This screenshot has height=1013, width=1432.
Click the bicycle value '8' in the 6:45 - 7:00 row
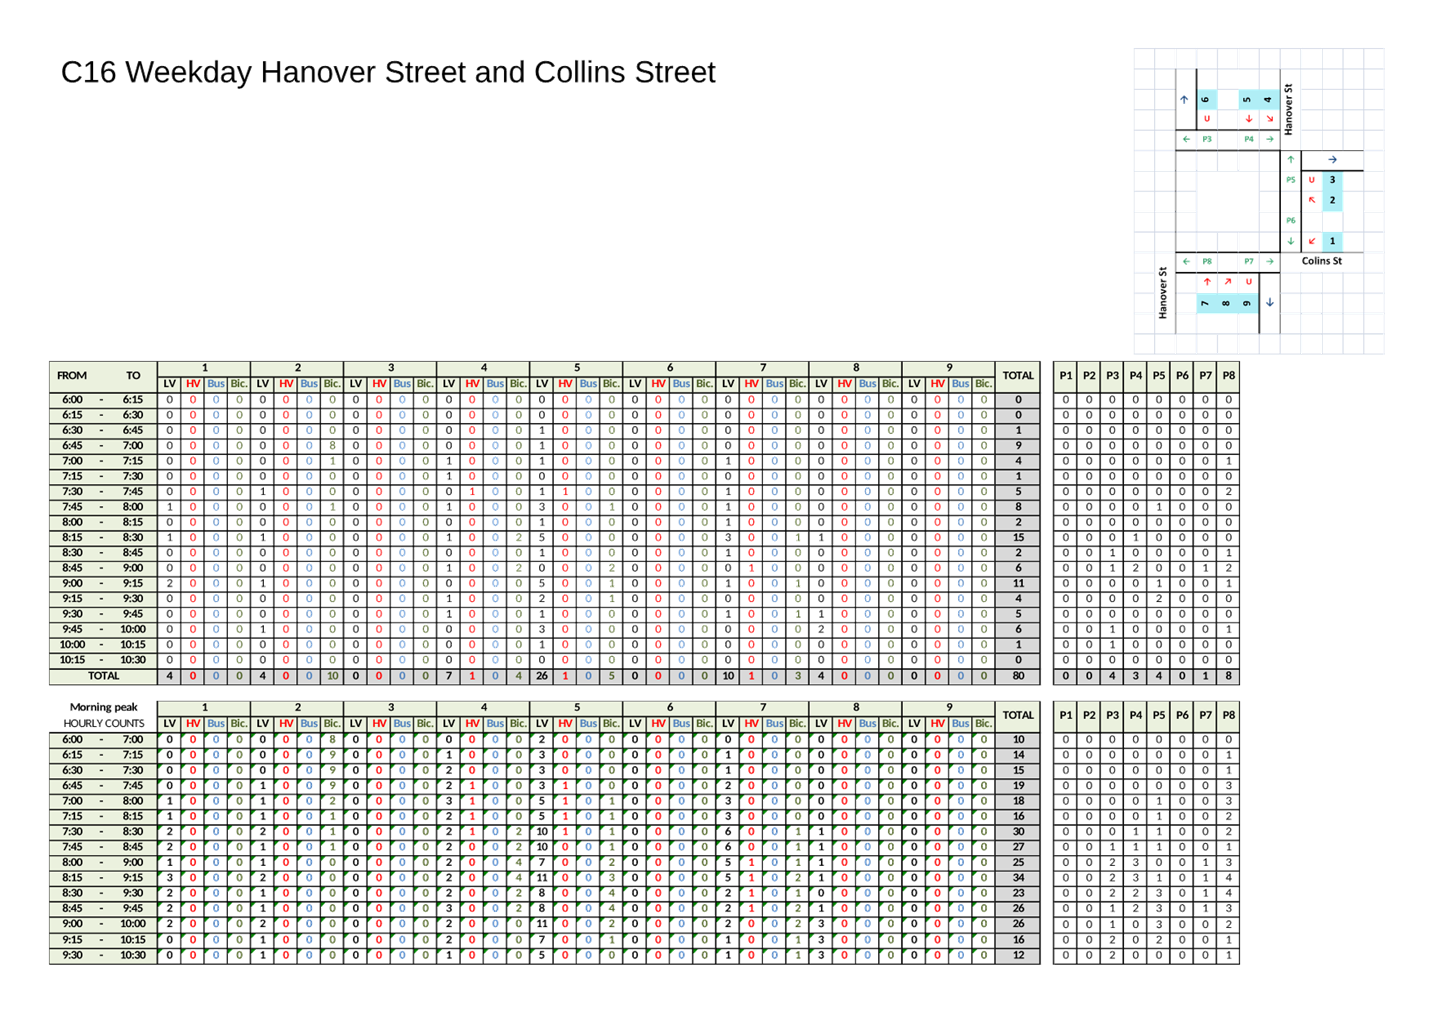[x=332, y=445]
